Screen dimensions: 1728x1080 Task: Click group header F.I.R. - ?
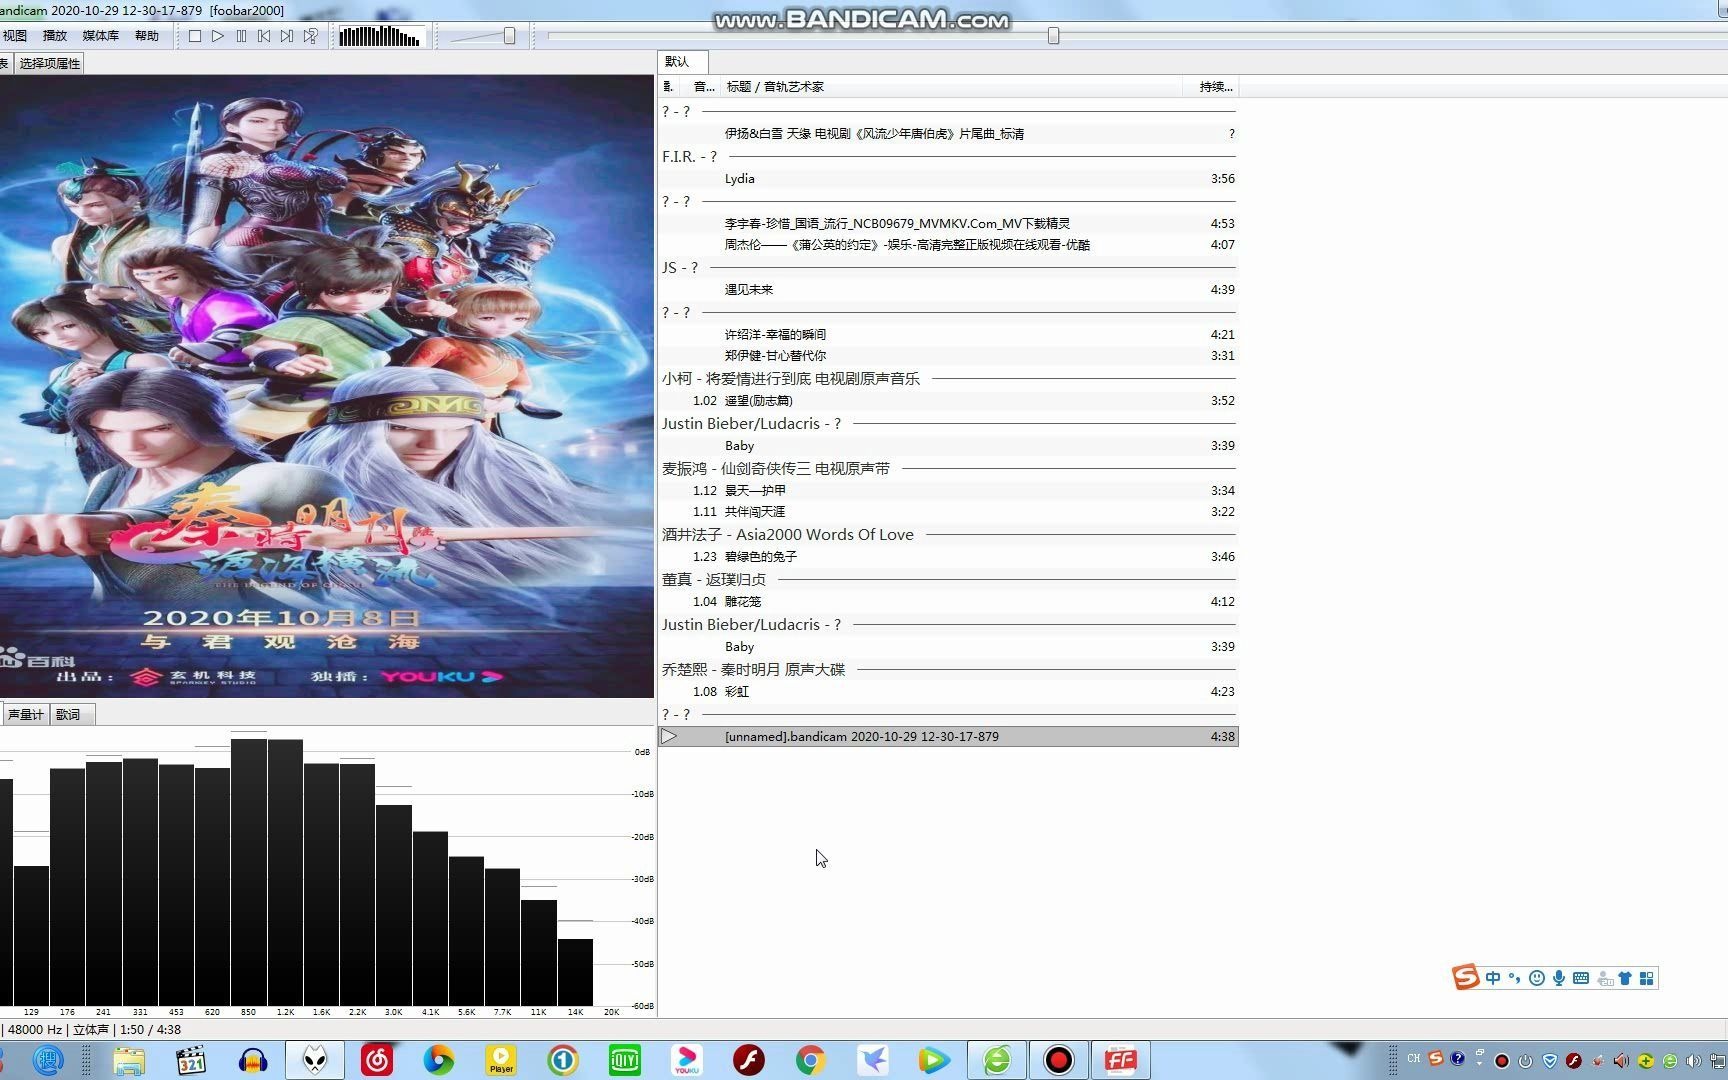tap(947, 157)
